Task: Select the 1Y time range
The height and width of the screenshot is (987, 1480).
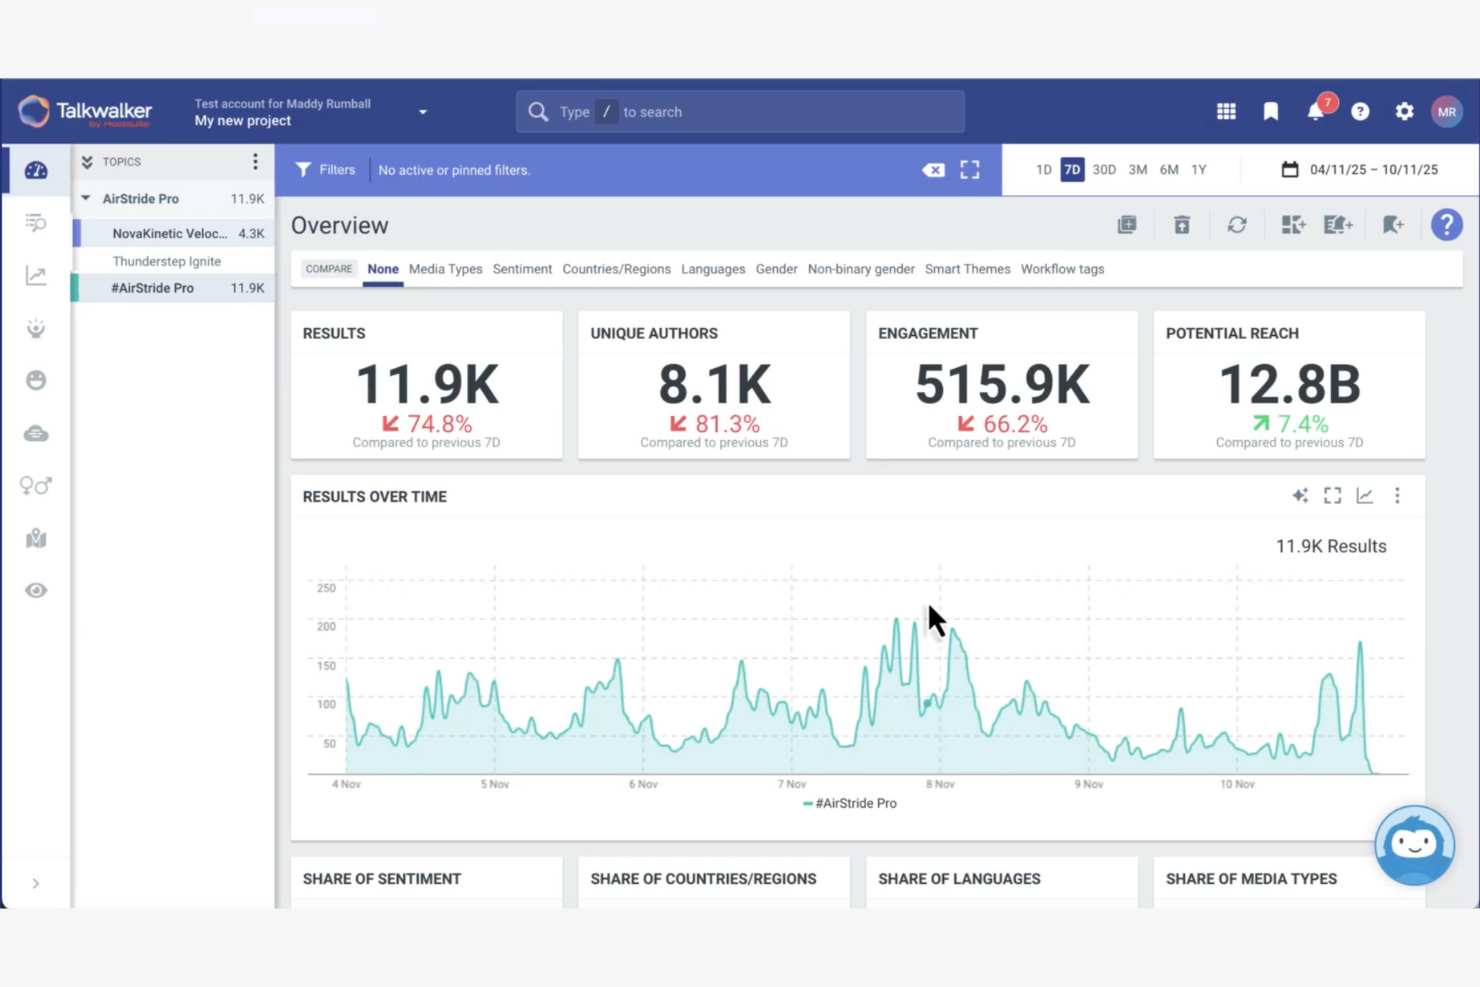Action: coord(1199,170)
